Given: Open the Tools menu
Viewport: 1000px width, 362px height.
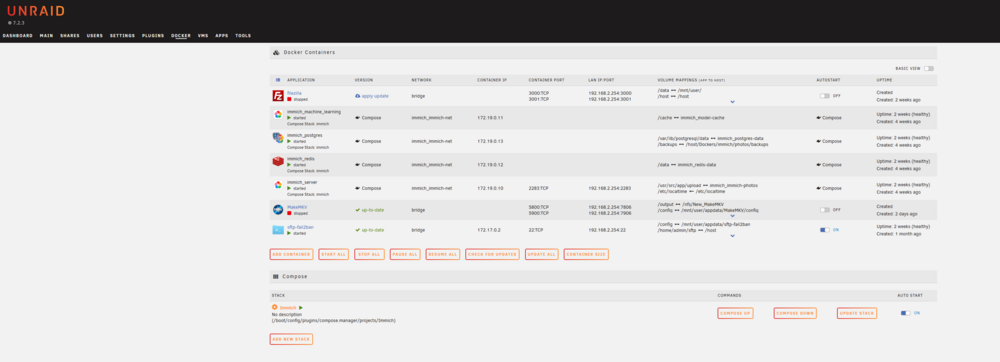Looking at the screenshot, I should 243,36.
